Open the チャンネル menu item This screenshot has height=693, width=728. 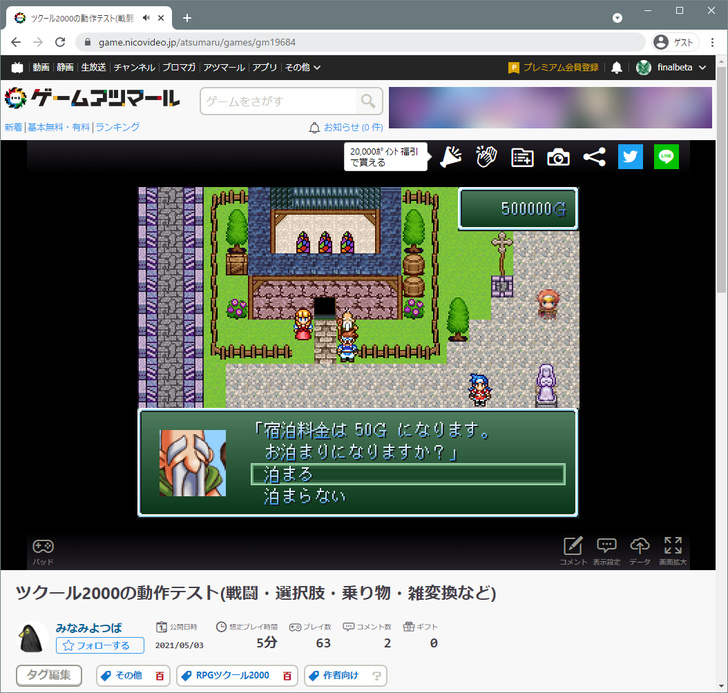(x=134, y=68)
